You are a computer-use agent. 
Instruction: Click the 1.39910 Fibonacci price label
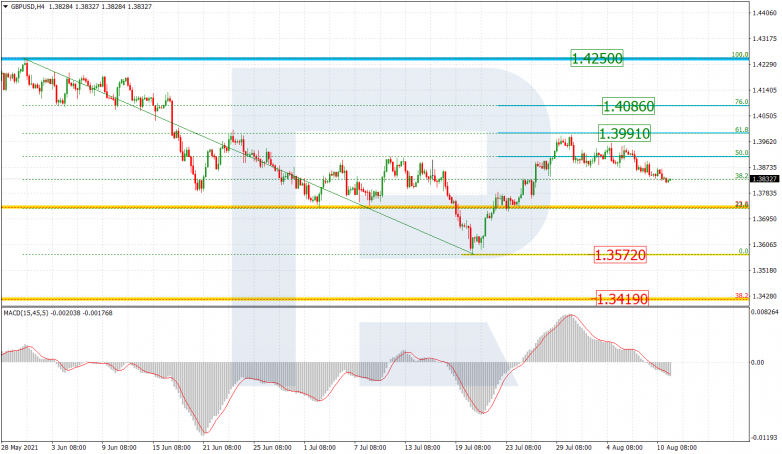624,134
